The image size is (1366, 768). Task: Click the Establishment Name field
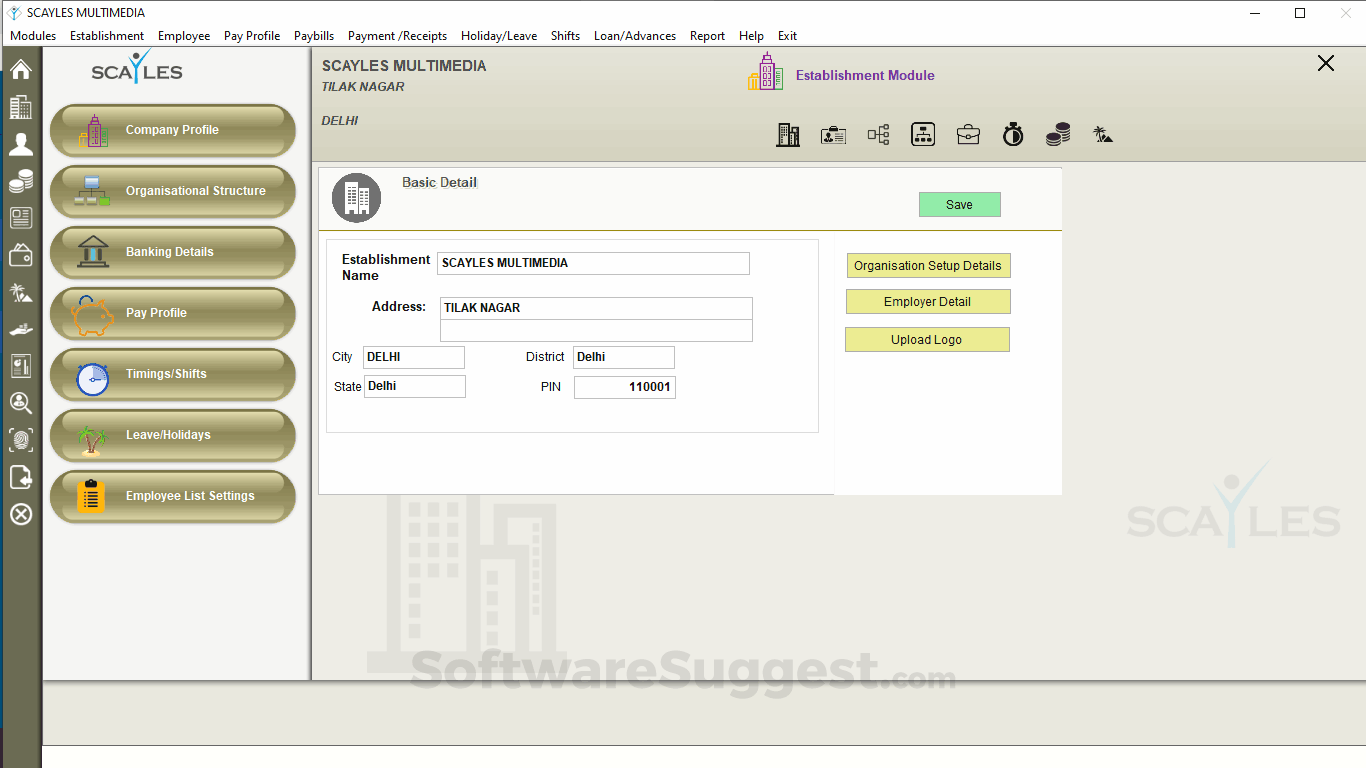(593, 263)
